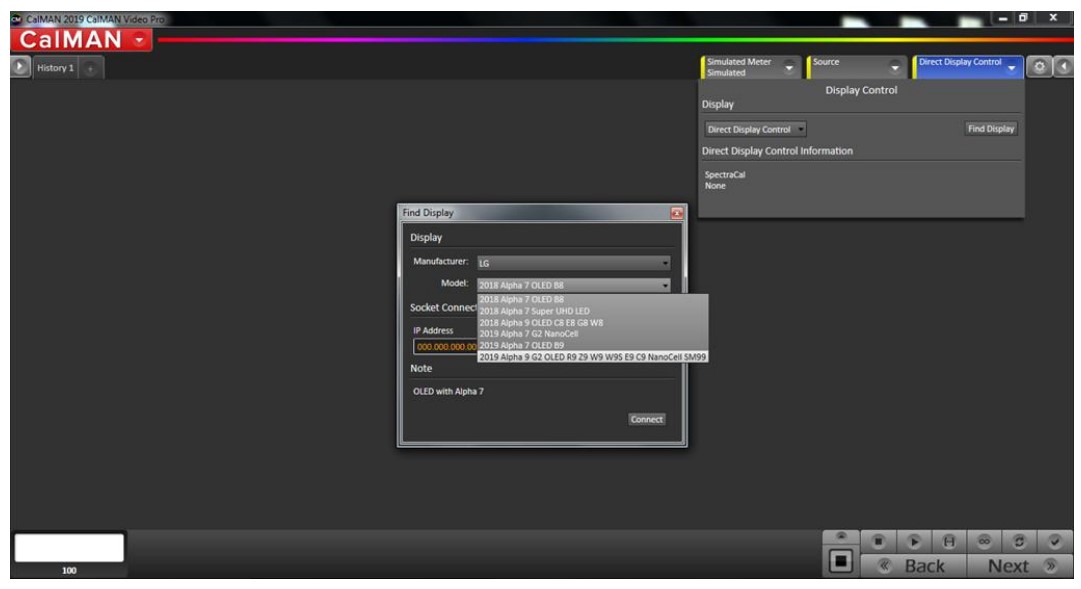1081x589 pixels.
Task: Click the IP Address input field
Action: click(x=445, y=347)
